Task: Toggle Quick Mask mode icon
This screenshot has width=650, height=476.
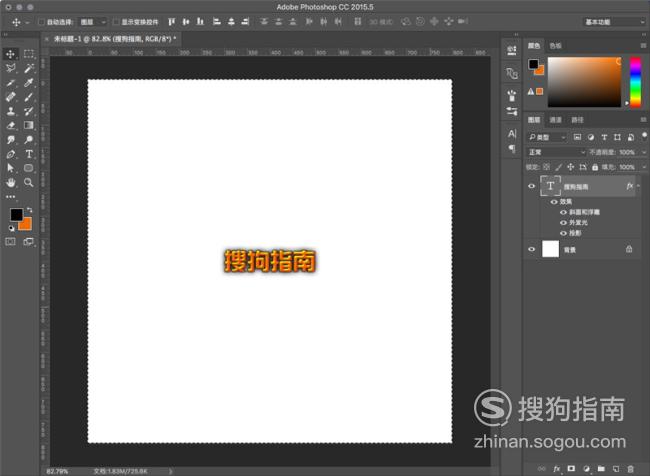Action: pyautogui.click(x=11, y=242)
